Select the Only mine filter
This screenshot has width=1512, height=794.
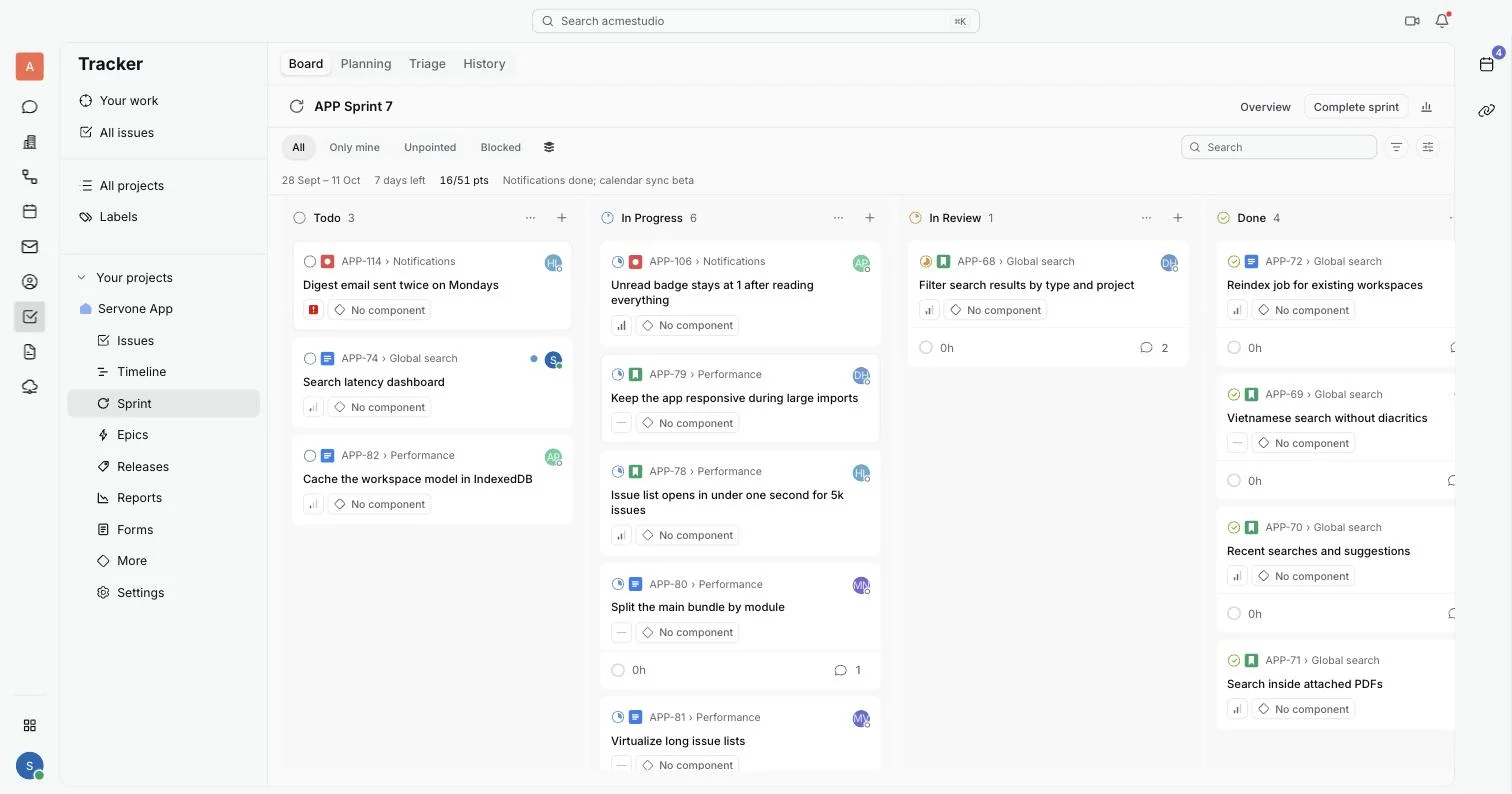tap(354, 147)
